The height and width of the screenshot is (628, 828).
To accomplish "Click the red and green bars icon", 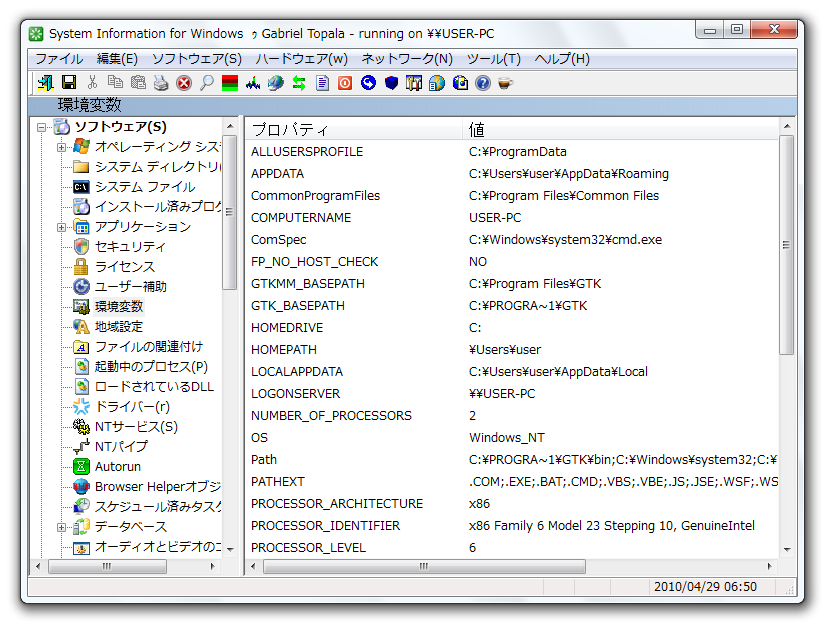I will pyautogui.click(x=230, y=83).
